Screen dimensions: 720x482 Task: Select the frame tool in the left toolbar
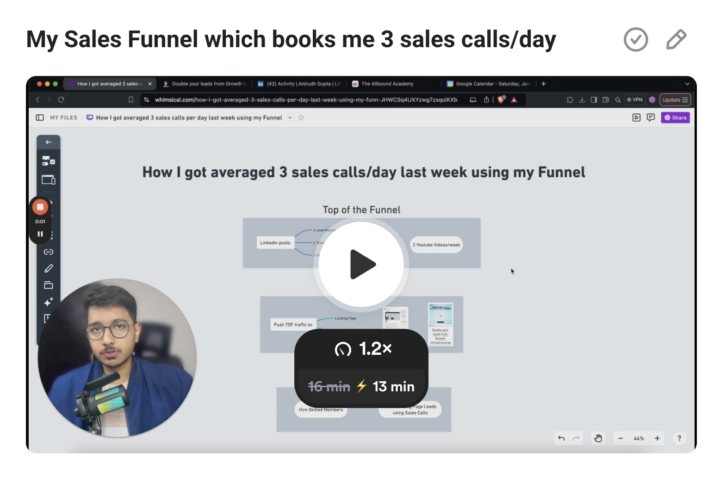pyautogui.click(x=48, y=180)
